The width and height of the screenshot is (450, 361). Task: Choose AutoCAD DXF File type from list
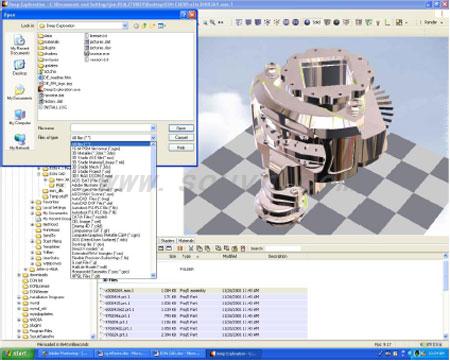pos(92,203)
